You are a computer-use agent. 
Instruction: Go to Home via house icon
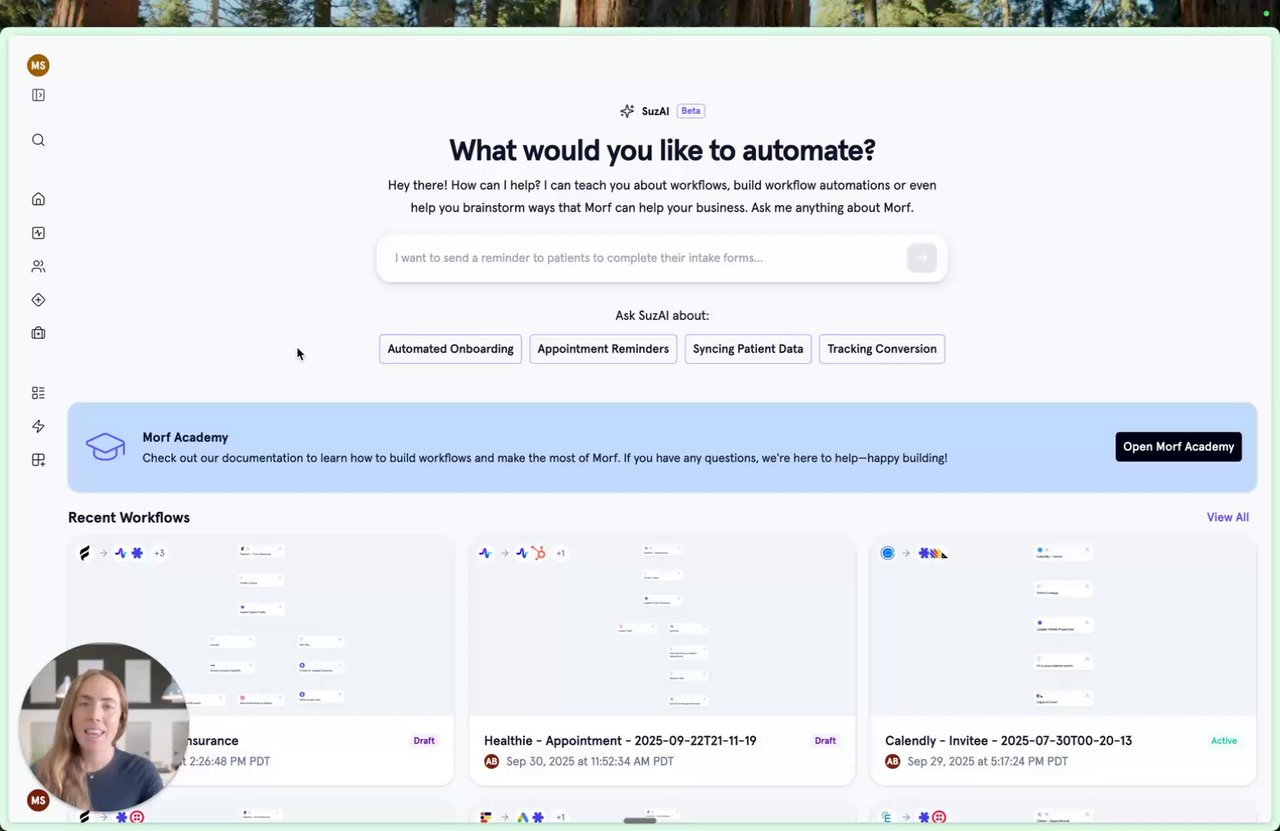pos(38,199)
